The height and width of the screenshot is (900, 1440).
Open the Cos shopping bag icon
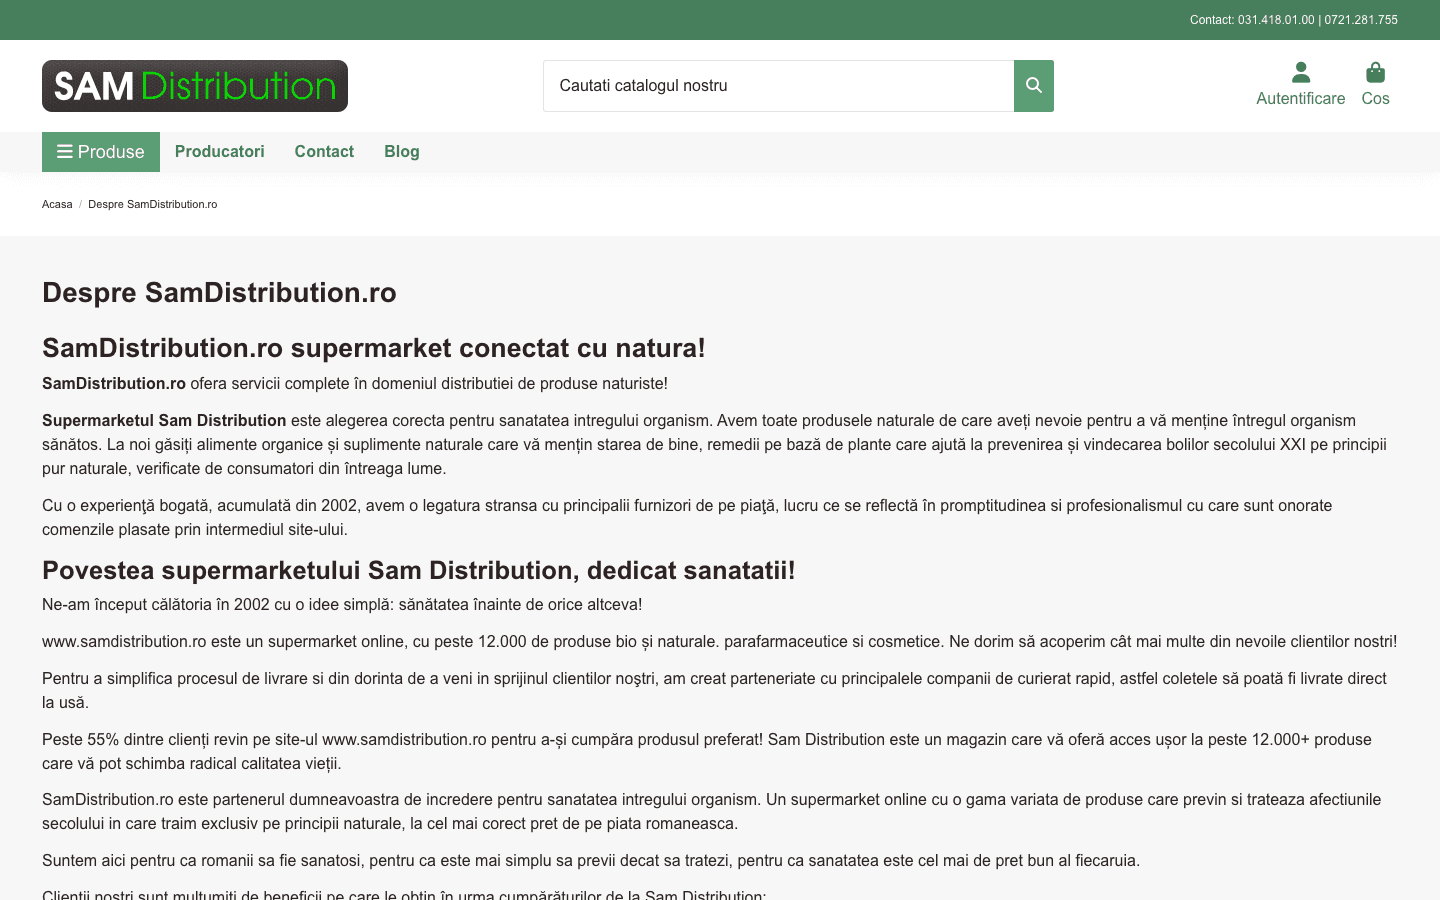pyautogui.click(x=1376, y=72)
